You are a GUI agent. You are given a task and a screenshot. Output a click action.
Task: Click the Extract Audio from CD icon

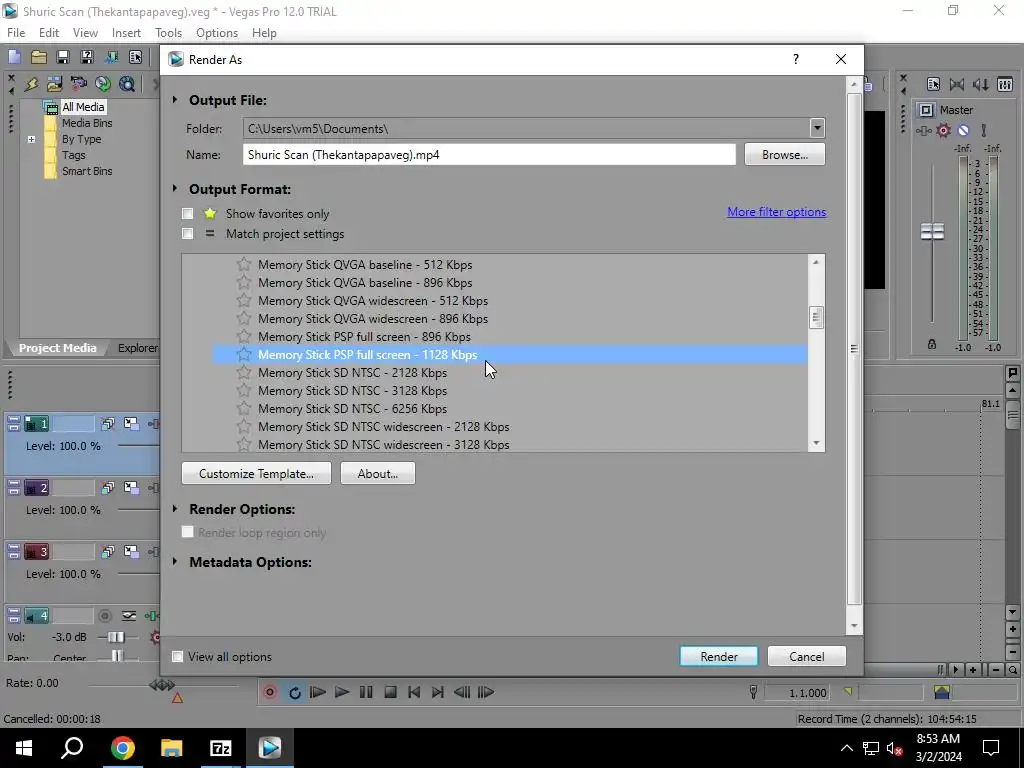click(103, 84)
